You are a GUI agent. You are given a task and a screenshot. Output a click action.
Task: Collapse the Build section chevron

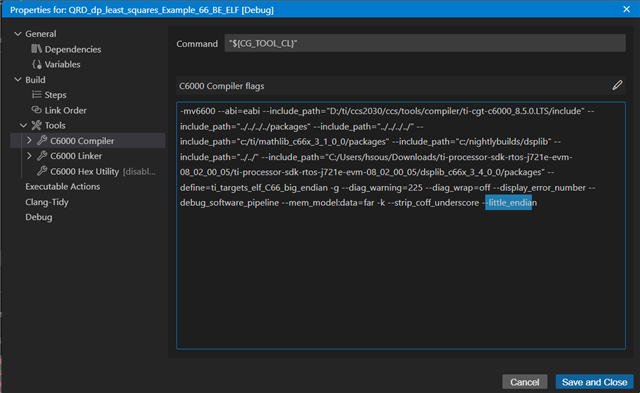(x=18, y=80)
